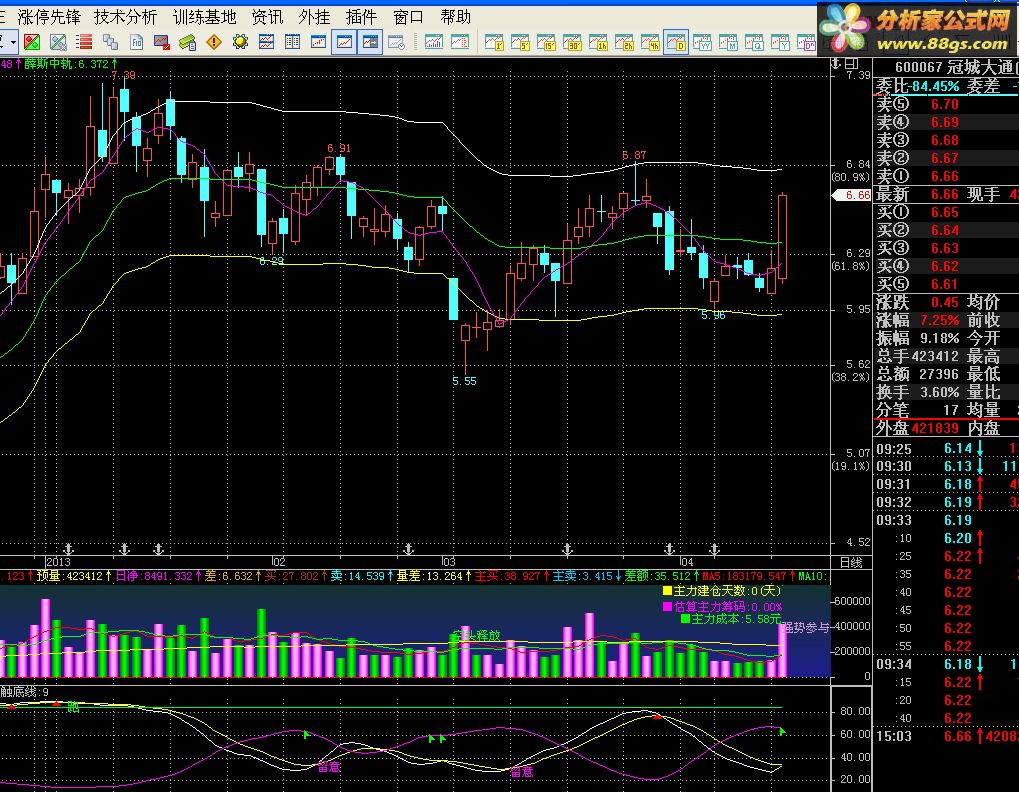Click the 换手 3.60% turnover value

click(939, 392)
